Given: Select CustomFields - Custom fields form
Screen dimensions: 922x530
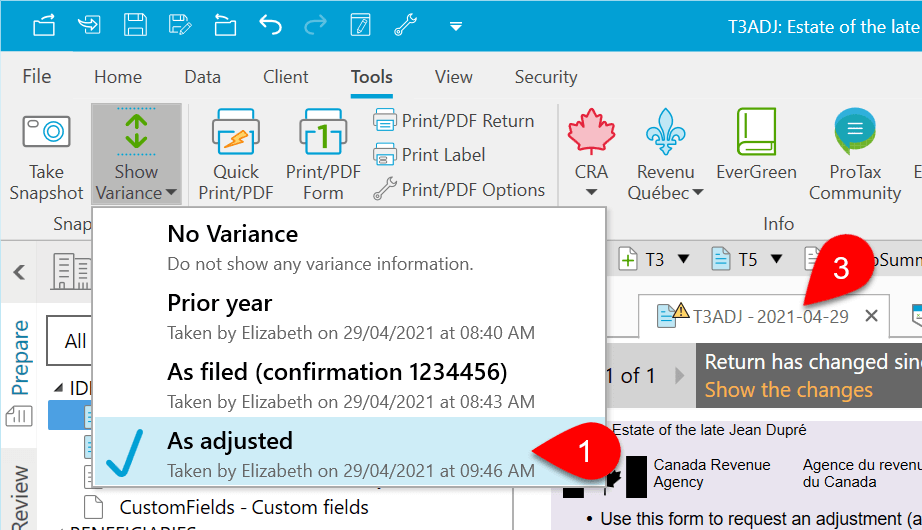Looking at the screenshot, I should [244, 507].
